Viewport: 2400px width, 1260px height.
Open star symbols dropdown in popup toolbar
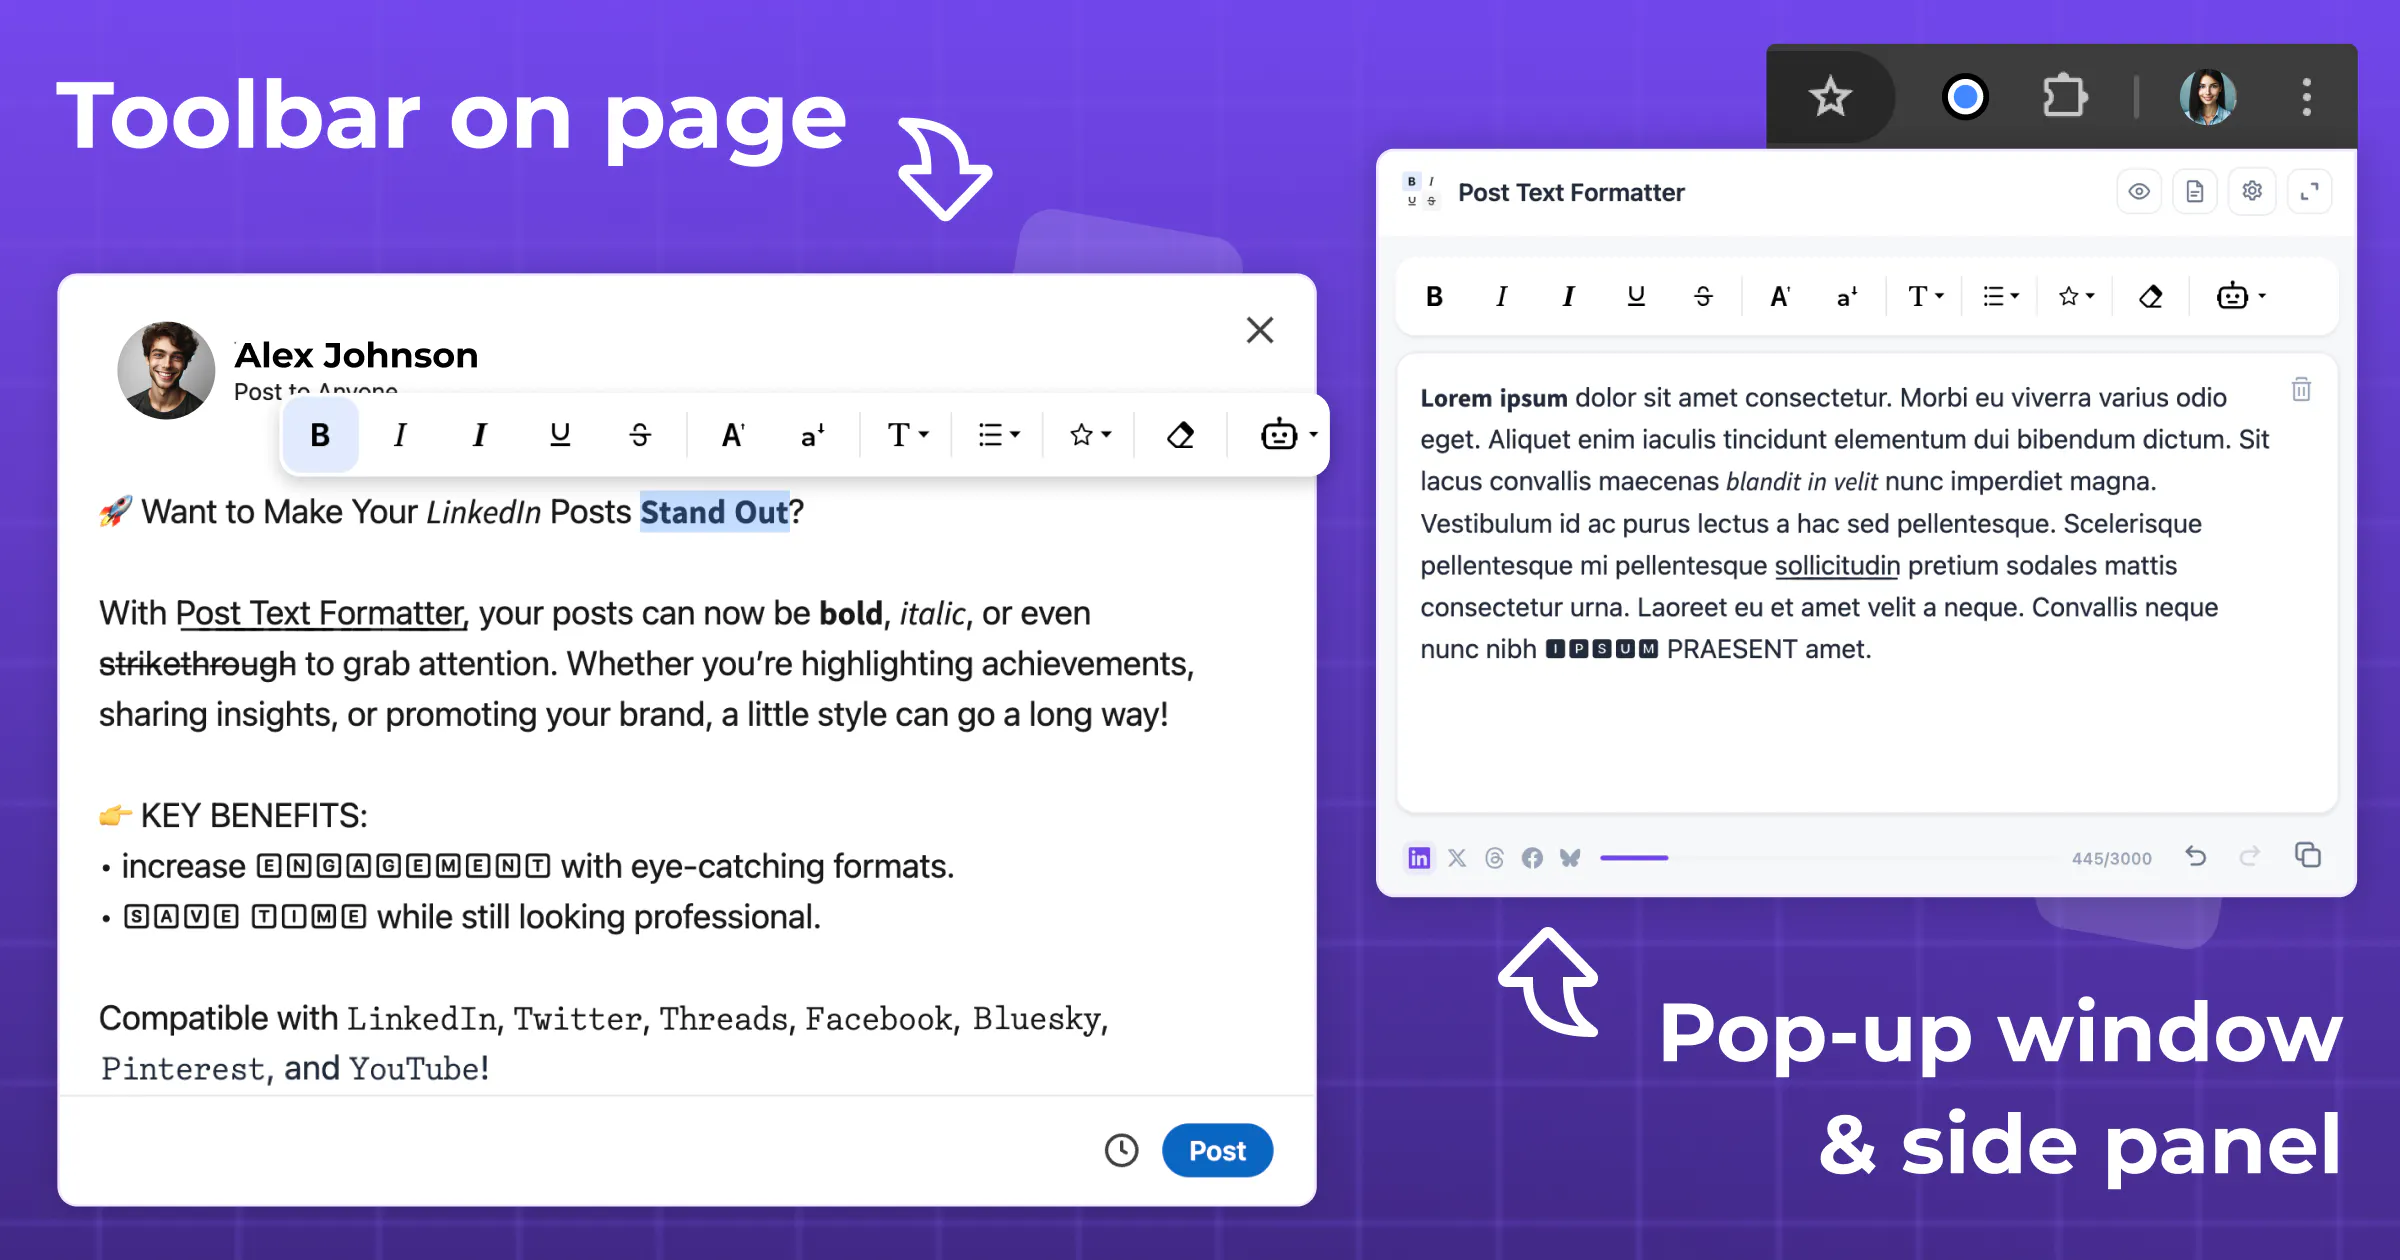point(2076,296)
